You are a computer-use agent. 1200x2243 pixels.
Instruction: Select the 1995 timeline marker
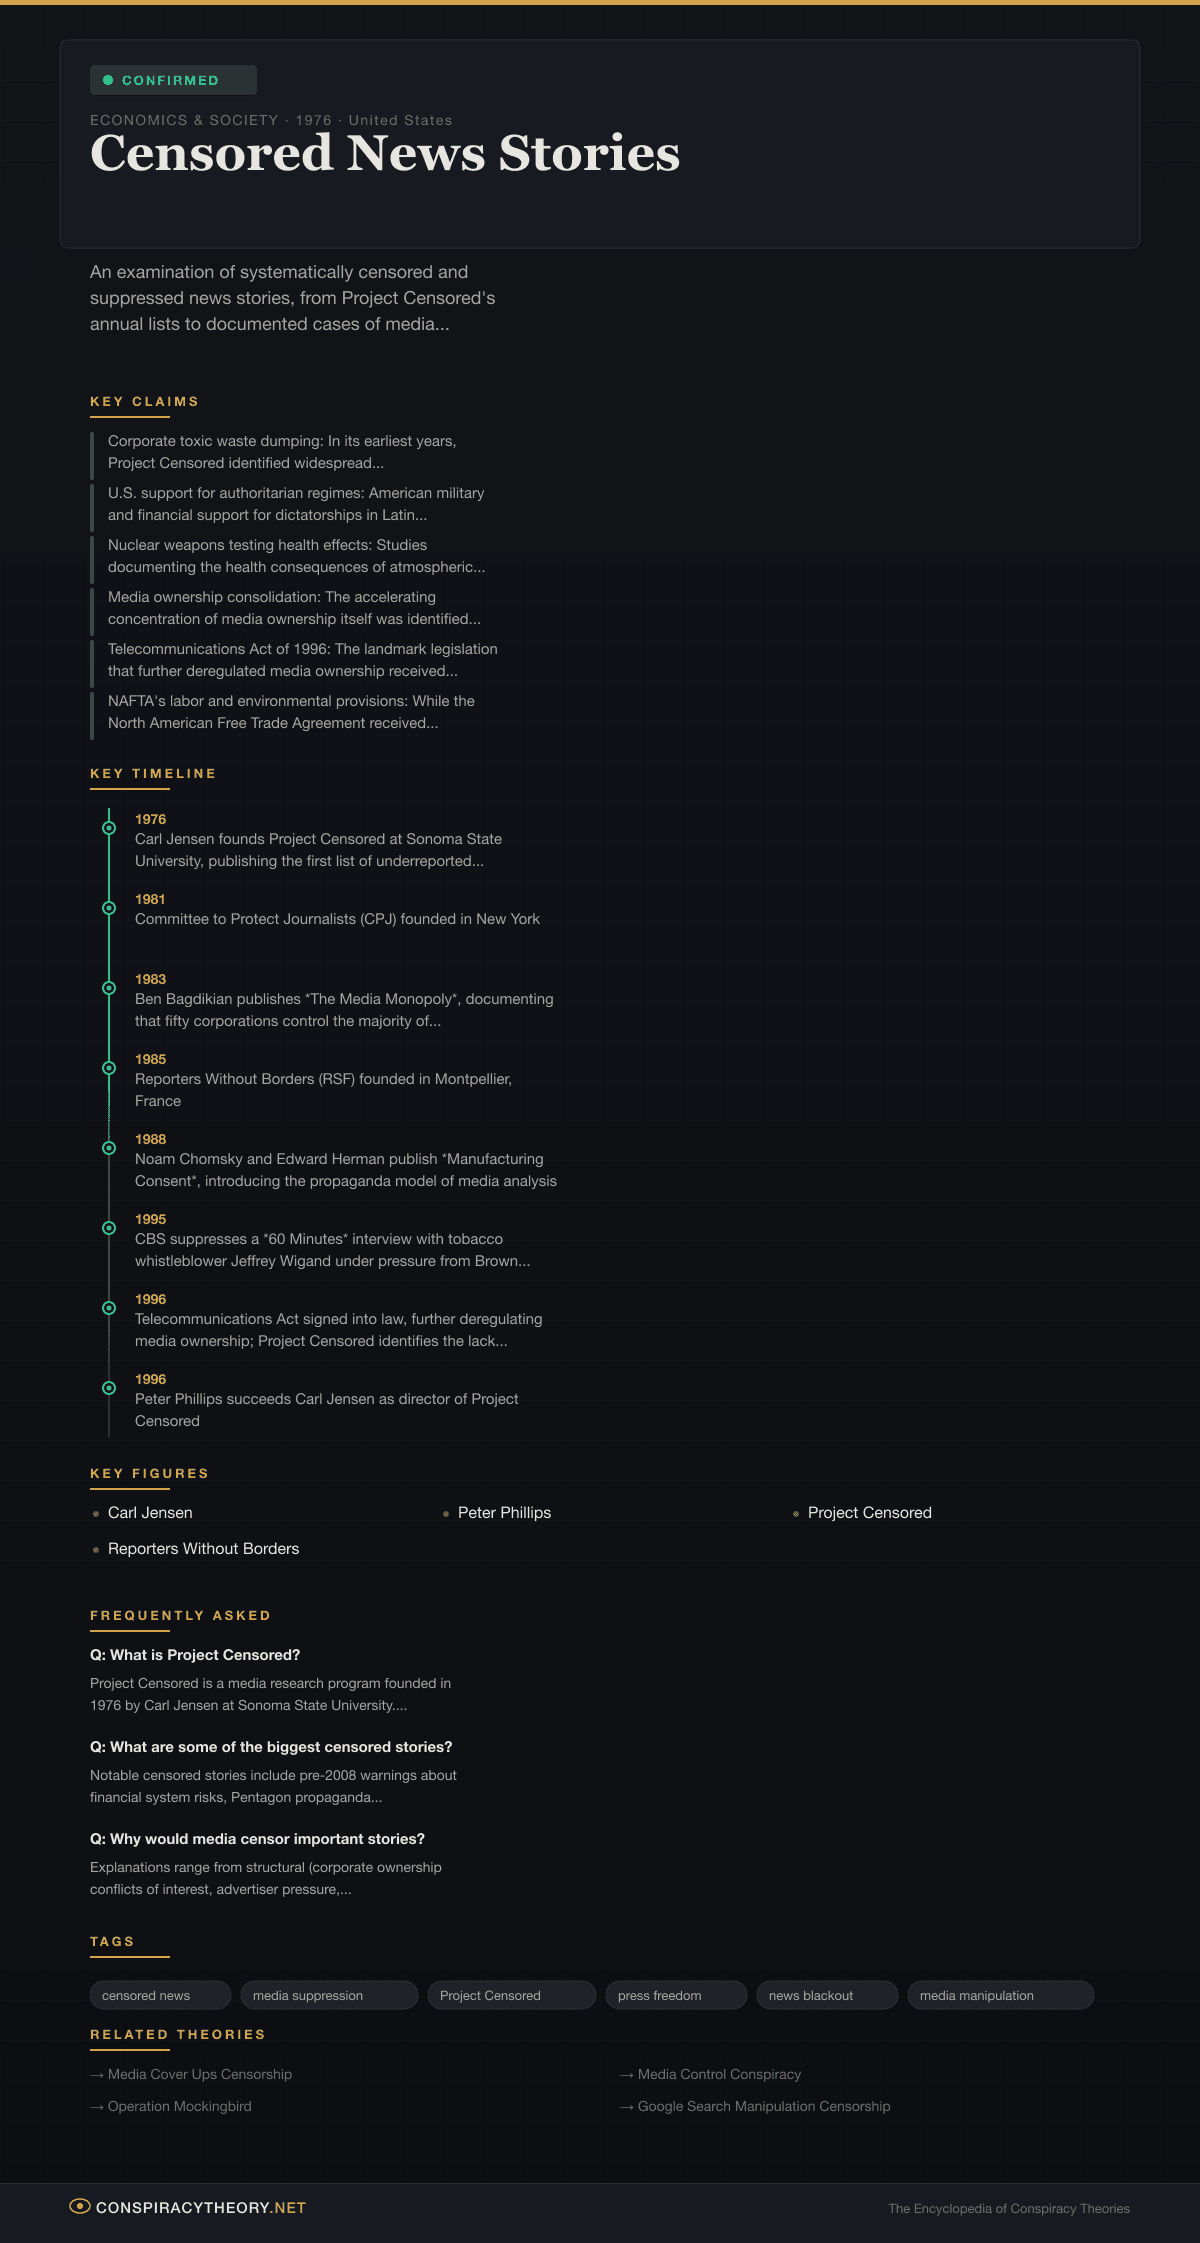(x=109, y=1228)
